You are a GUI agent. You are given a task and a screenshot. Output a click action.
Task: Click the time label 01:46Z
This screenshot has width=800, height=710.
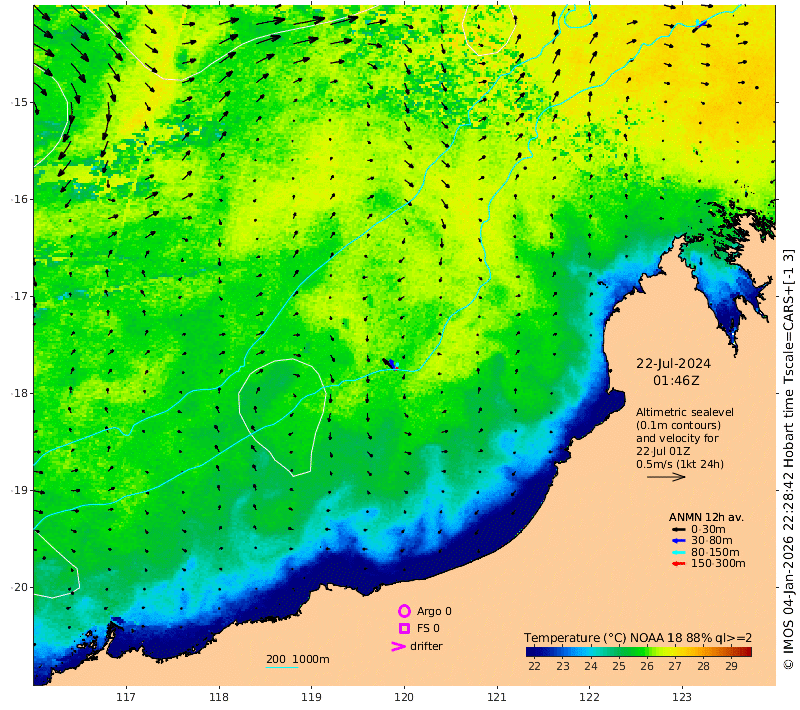click(676, 381)
